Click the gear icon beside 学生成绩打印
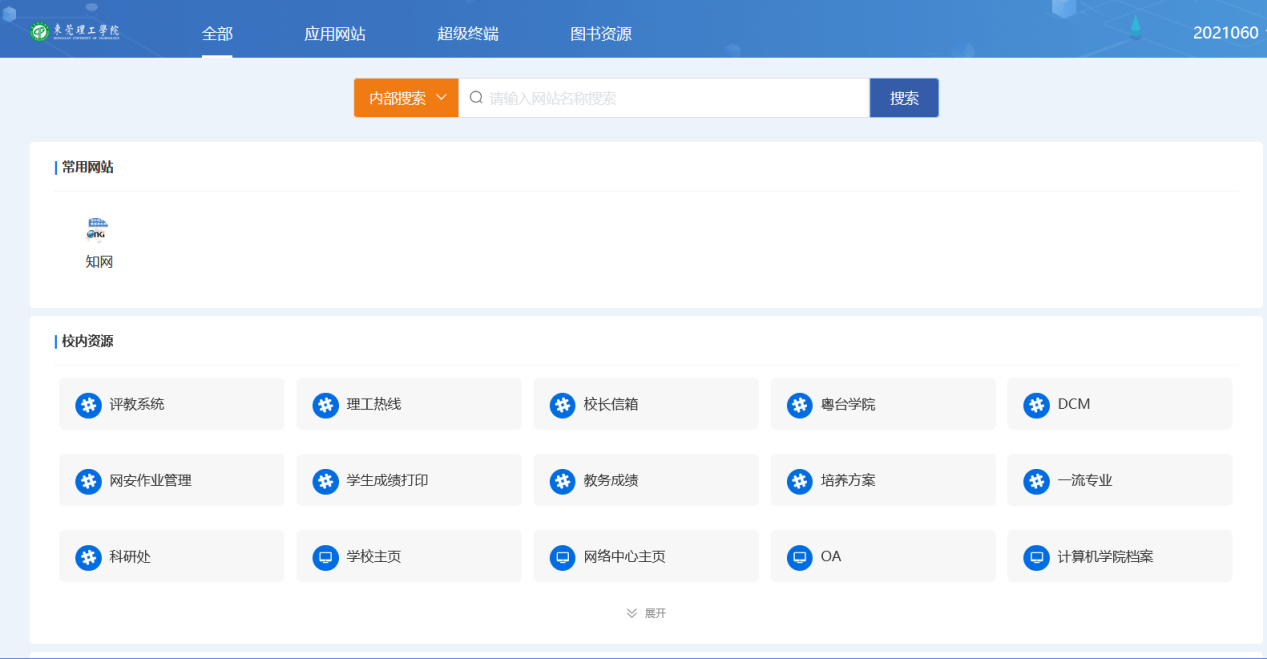1267x659 pixels. (325, 481)
